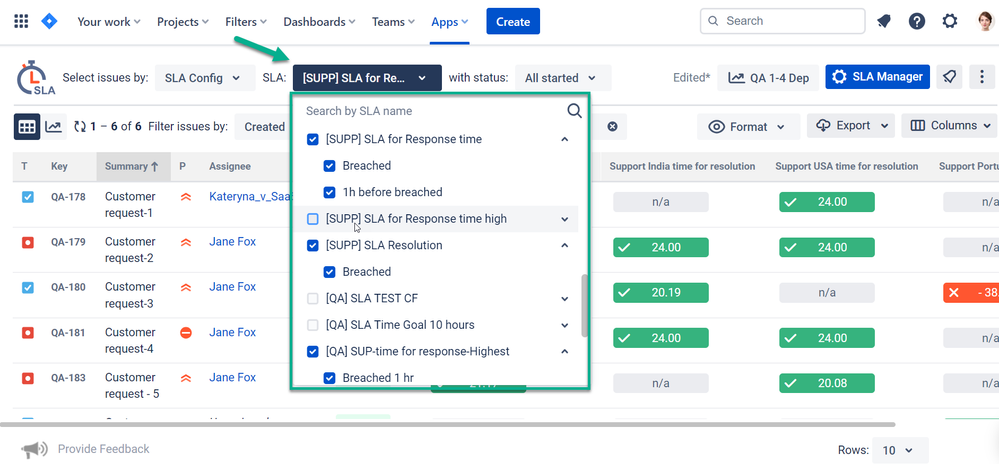Open the app switcher grid icon
This screenshot has height=464, width=999.
point(21,22)
